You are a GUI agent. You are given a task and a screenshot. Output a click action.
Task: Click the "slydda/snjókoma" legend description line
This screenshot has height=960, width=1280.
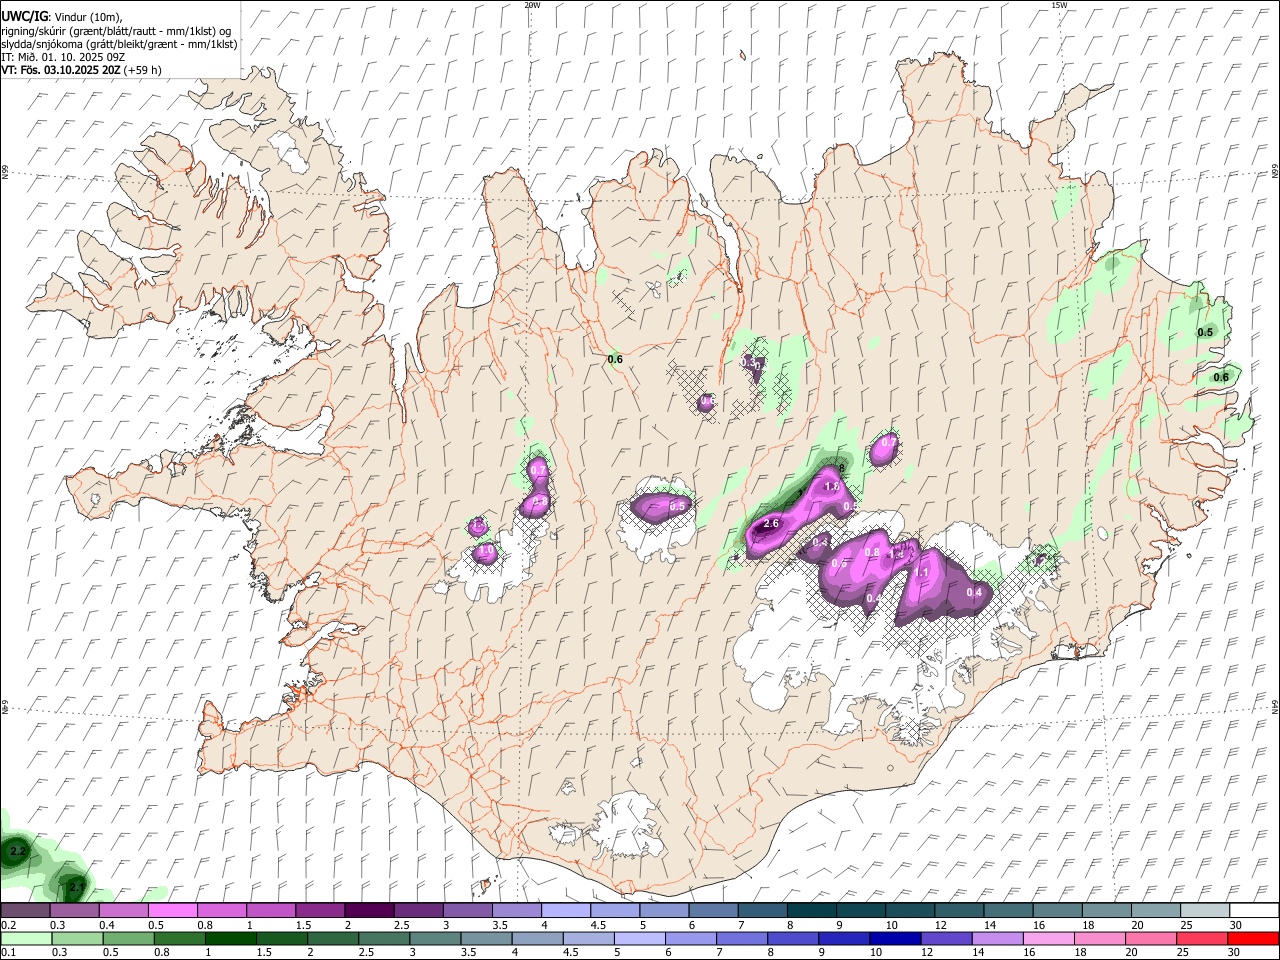(x=118, y=44)
